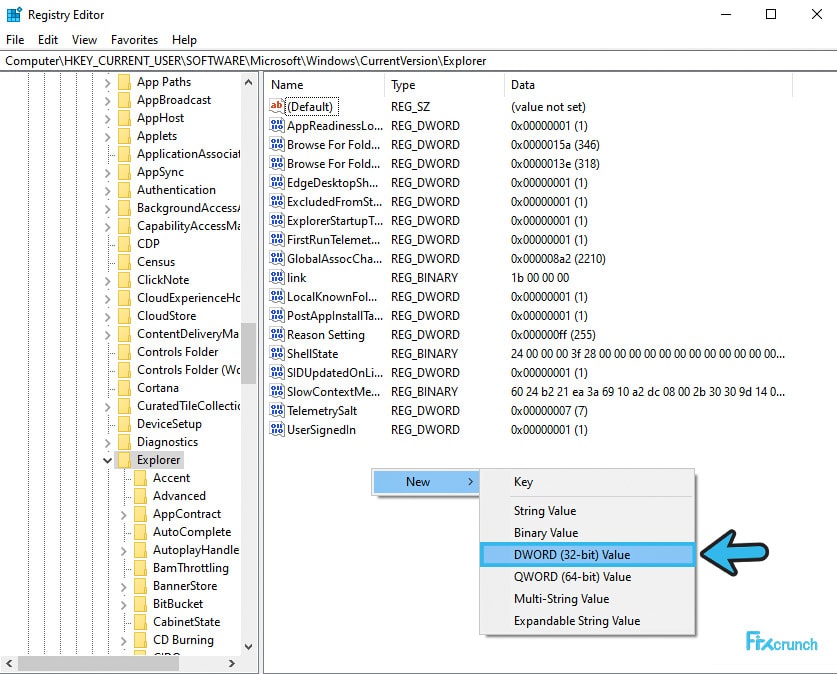837x674 pixels.
Task: Select the Census key
Action: click(156, 261)
